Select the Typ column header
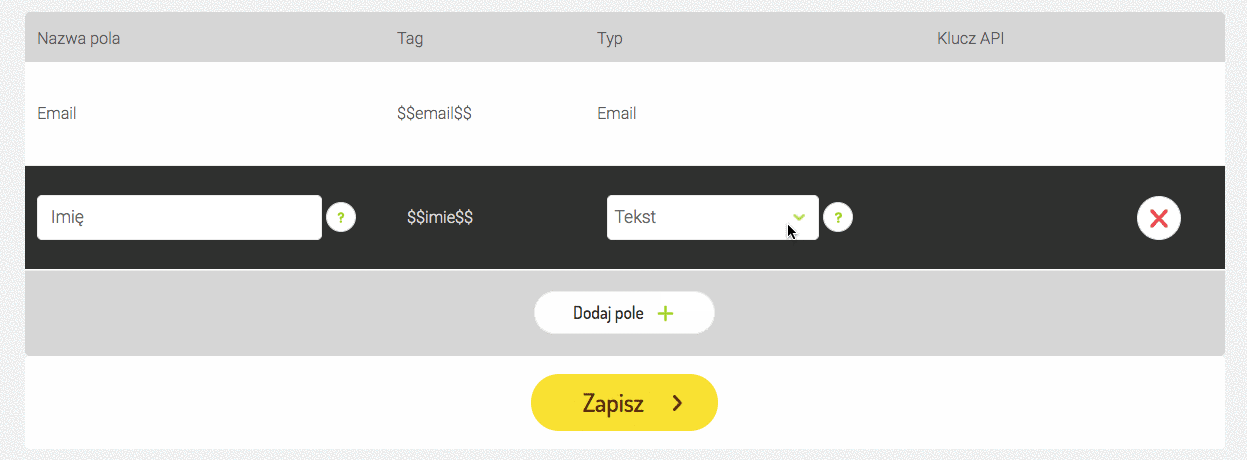 point(610,38)
